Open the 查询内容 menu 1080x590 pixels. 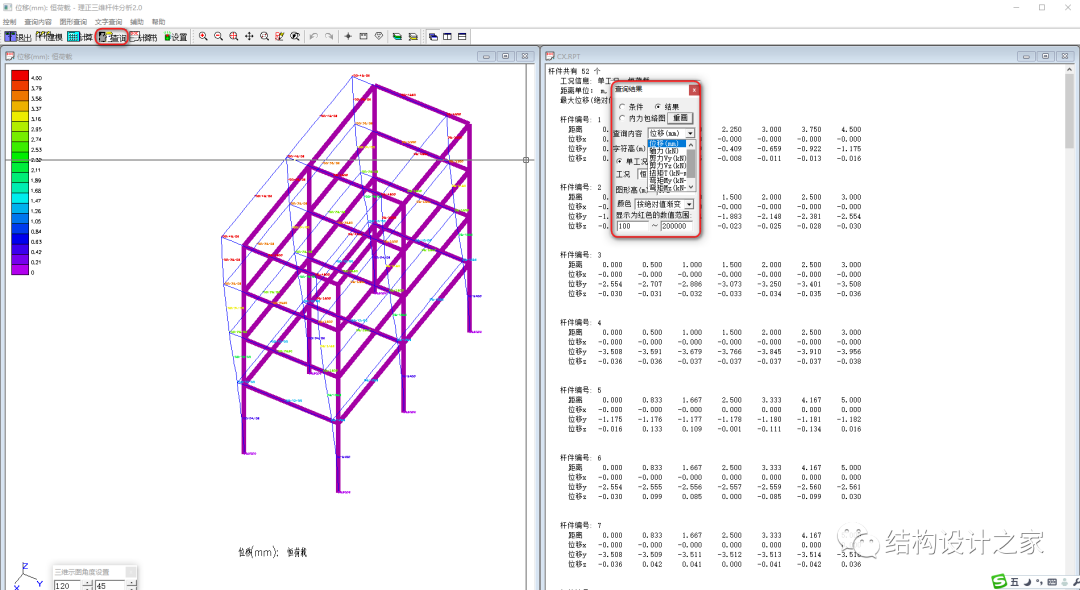(x=38, y=22)
